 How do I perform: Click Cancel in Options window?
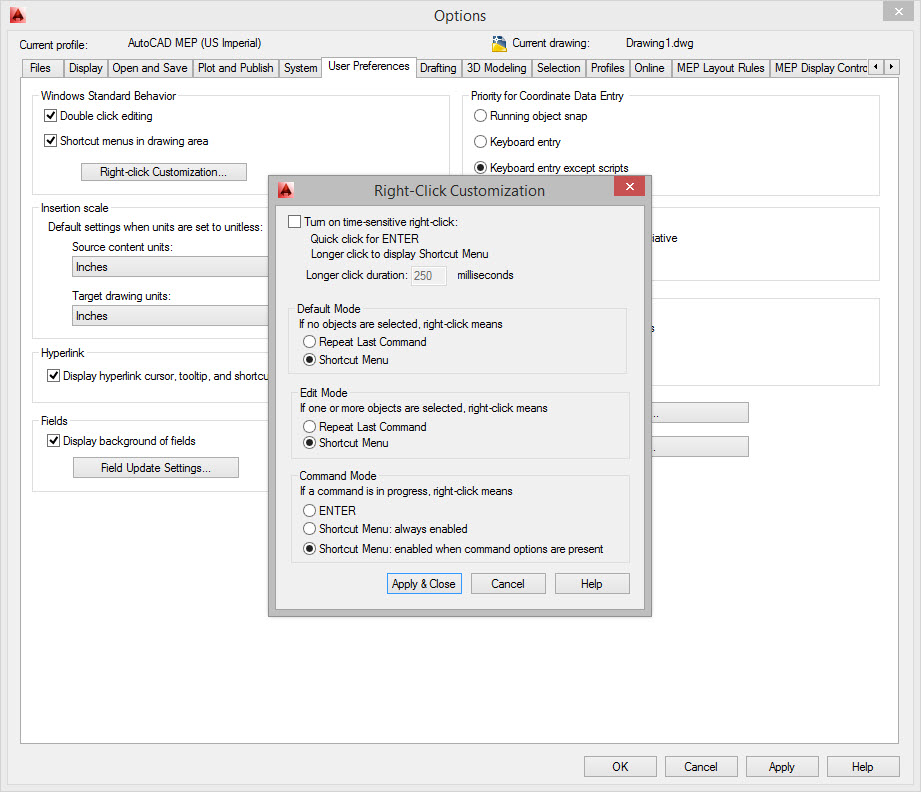click(x=701, y=767)
